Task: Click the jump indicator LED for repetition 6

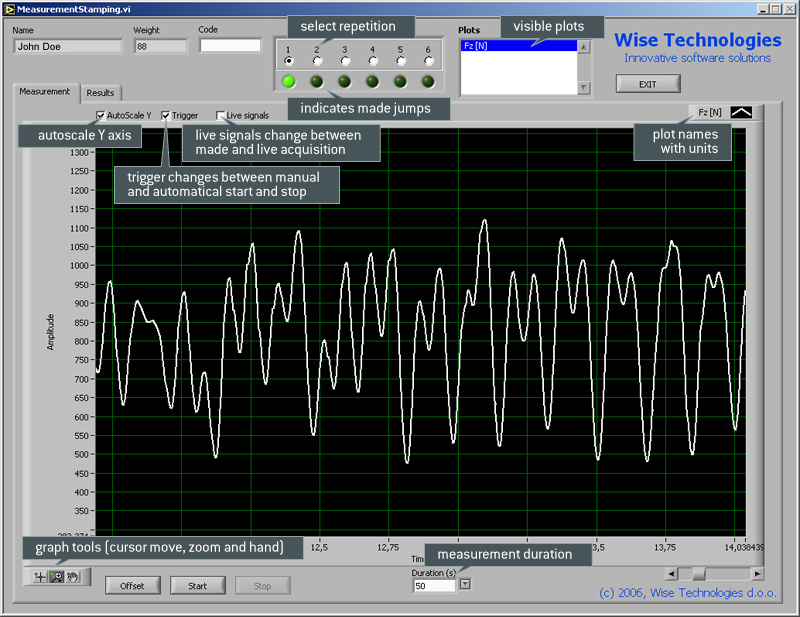Action: (428, 81)
